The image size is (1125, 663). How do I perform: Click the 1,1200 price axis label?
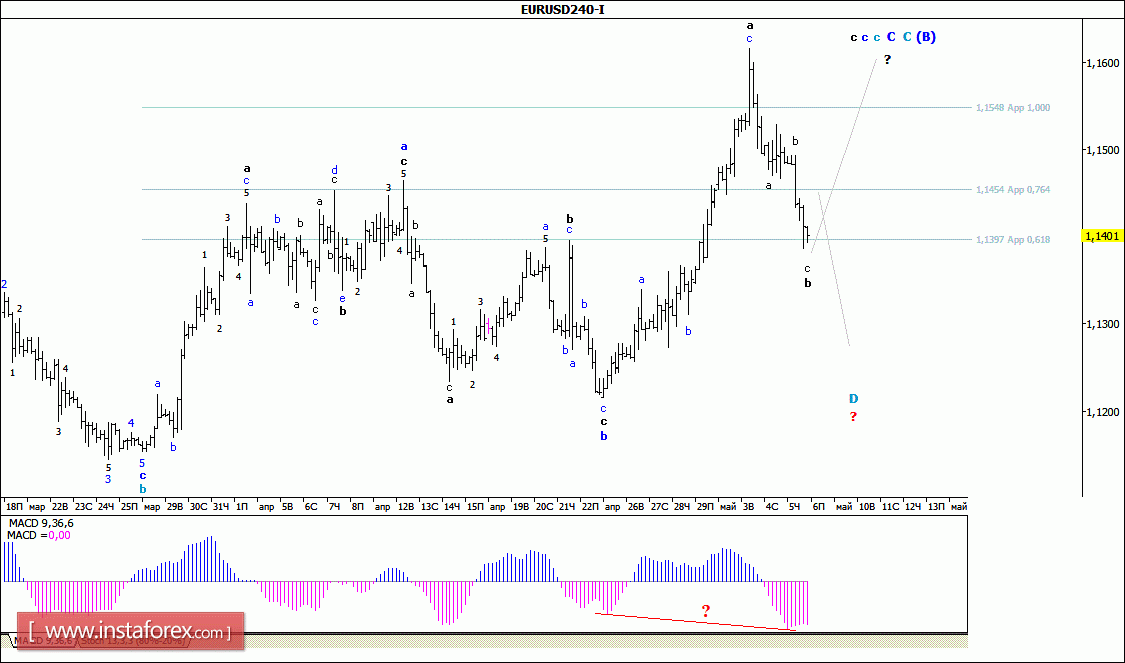click(1102, 411)
